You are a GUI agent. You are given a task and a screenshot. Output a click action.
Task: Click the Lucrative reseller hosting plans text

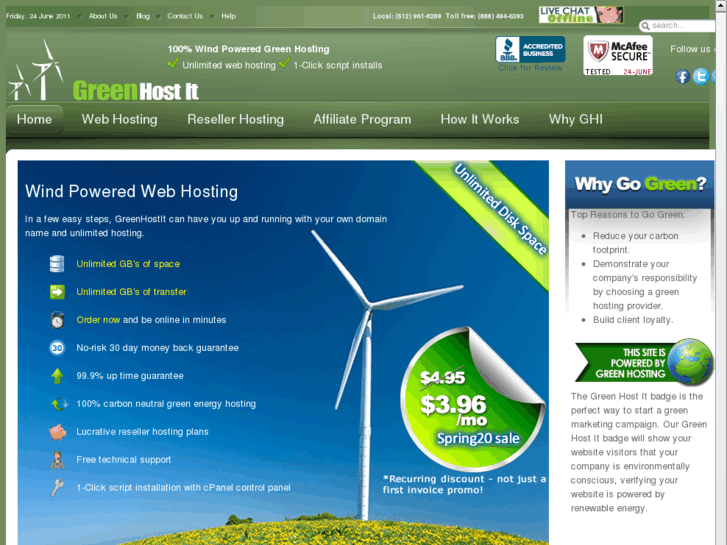pyautogui.click(x=142, y=432)
